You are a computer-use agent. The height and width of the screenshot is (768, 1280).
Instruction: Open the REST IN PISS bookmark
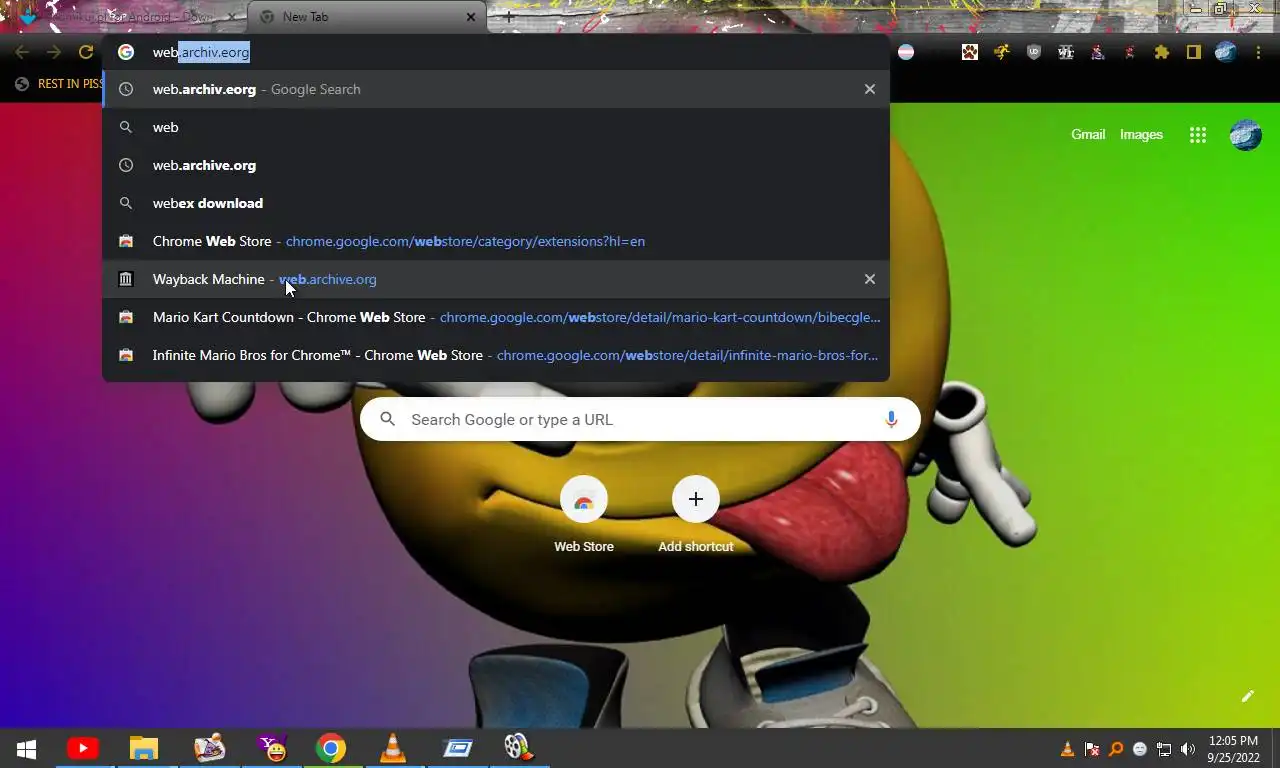pos(60,84)
